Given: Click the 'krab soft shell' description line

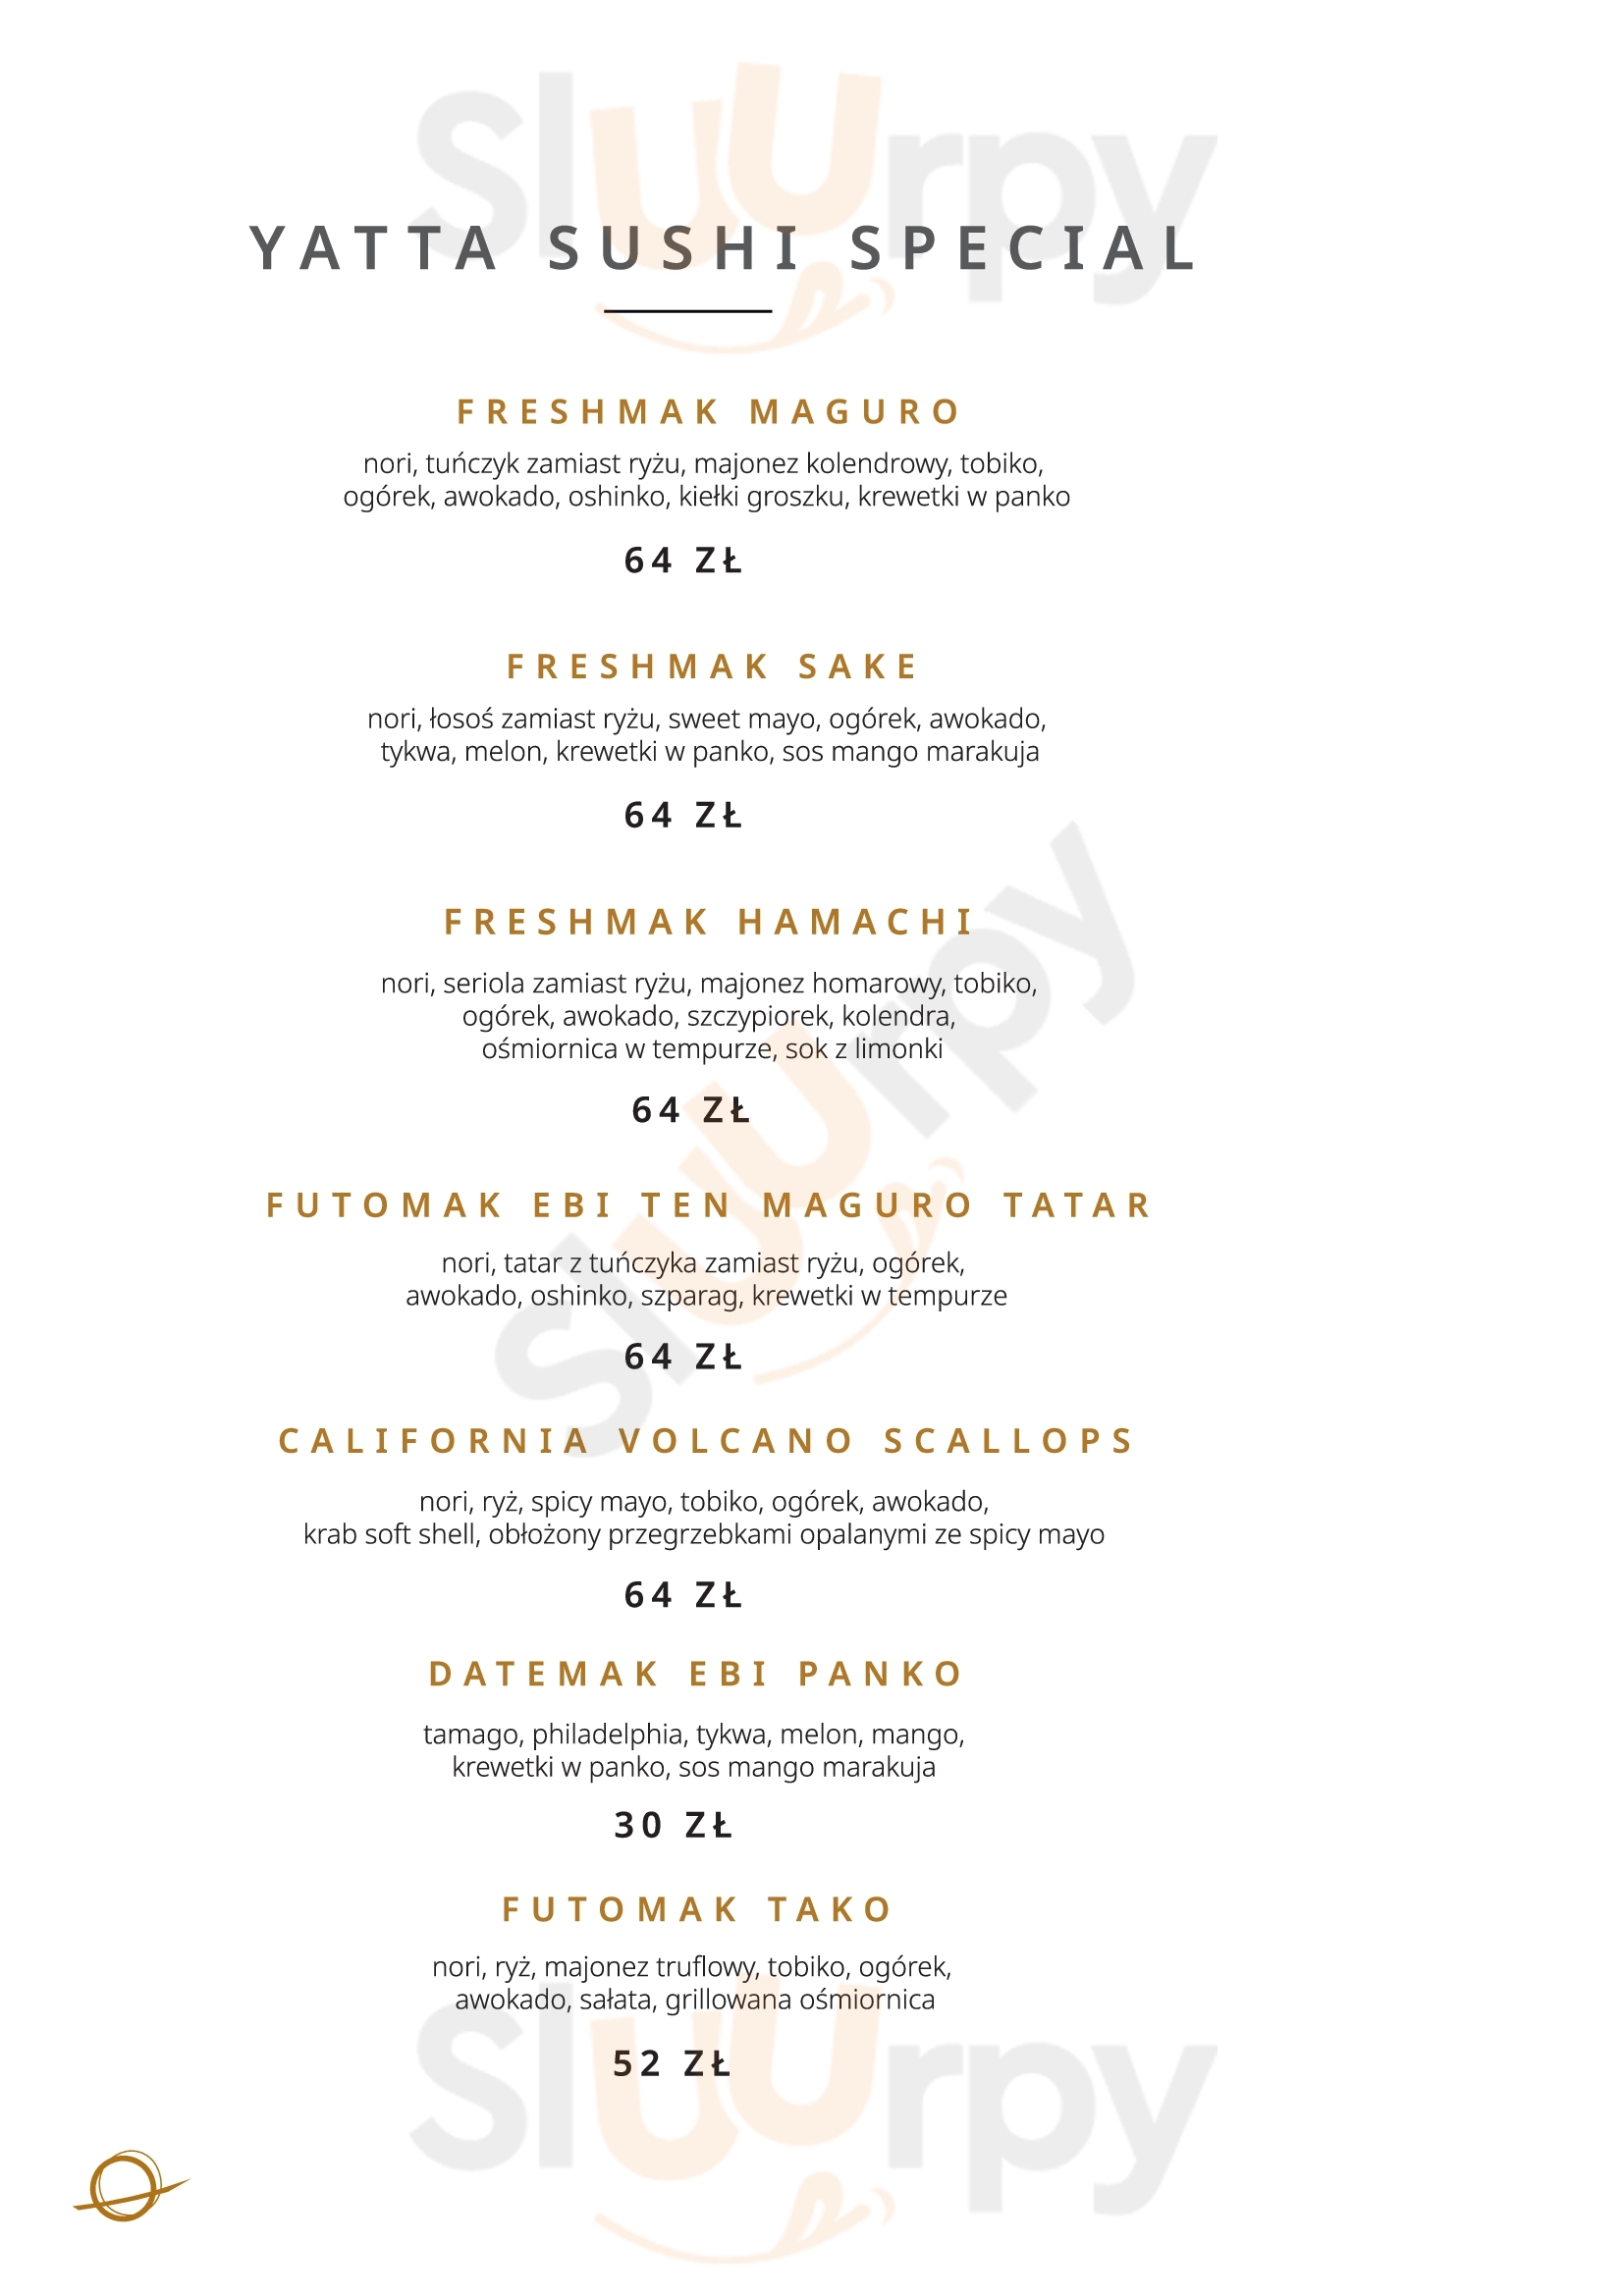Looking at the screenshot, I should point(704,1534).
